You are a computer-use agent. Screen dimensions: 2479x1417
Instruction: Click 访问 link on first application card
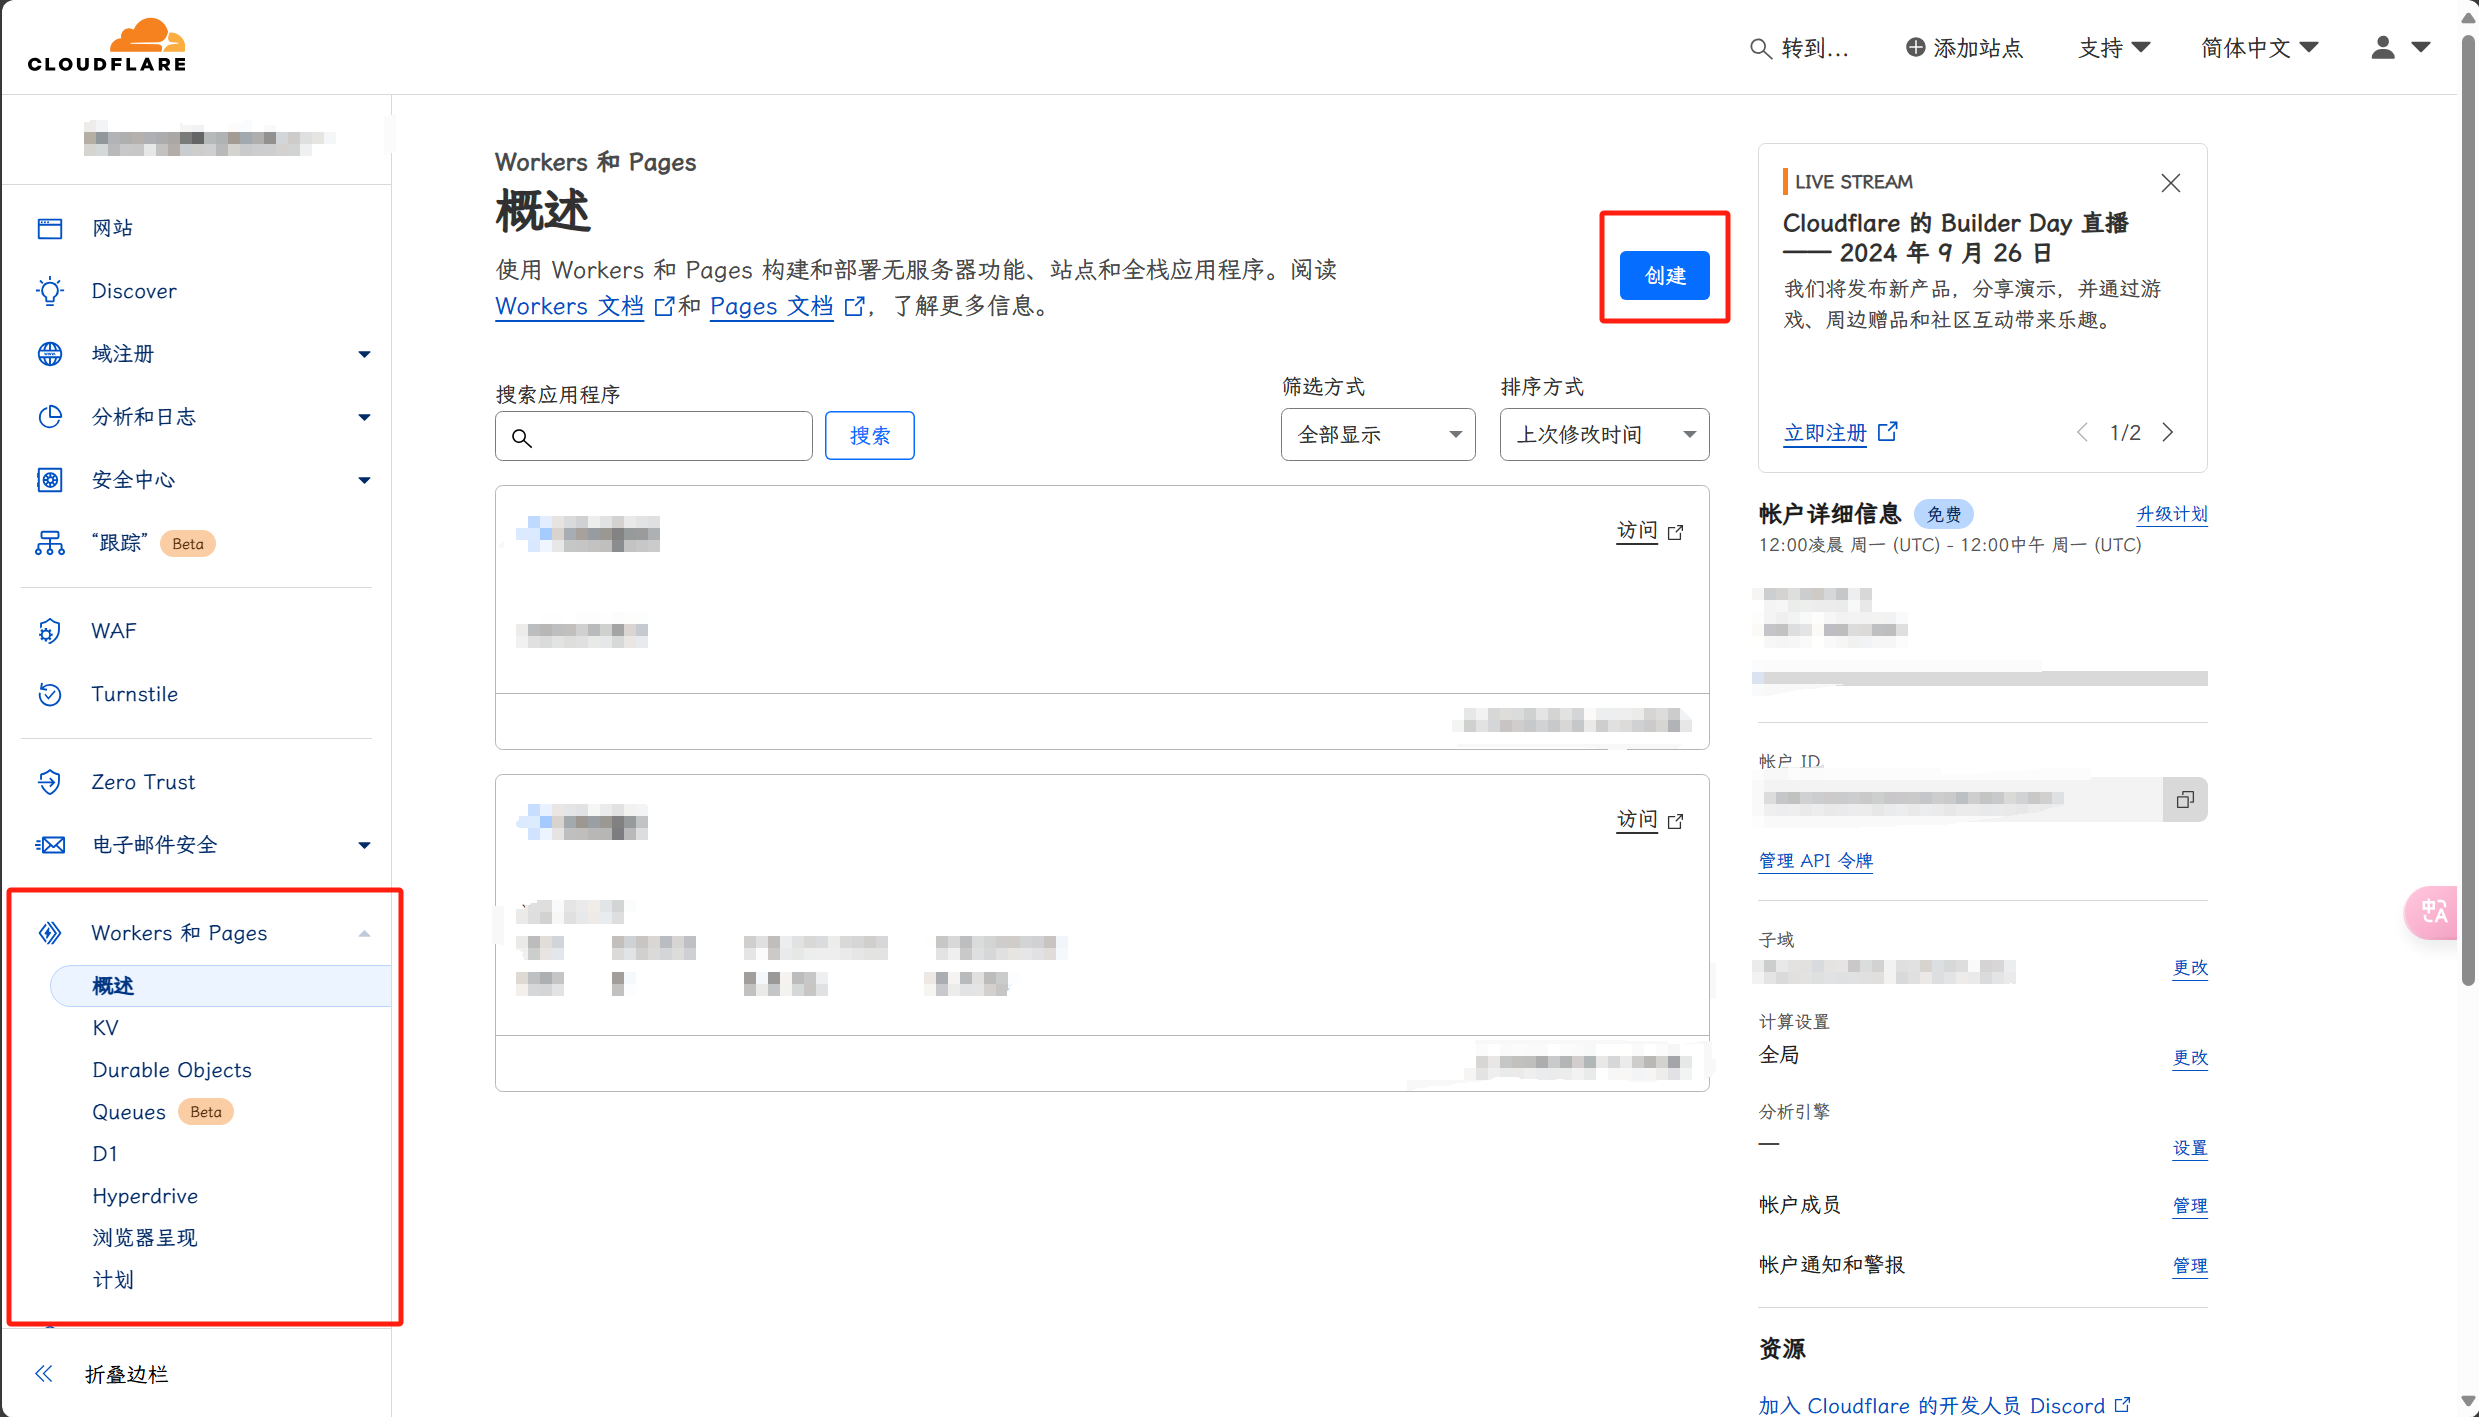(1637, 531)
